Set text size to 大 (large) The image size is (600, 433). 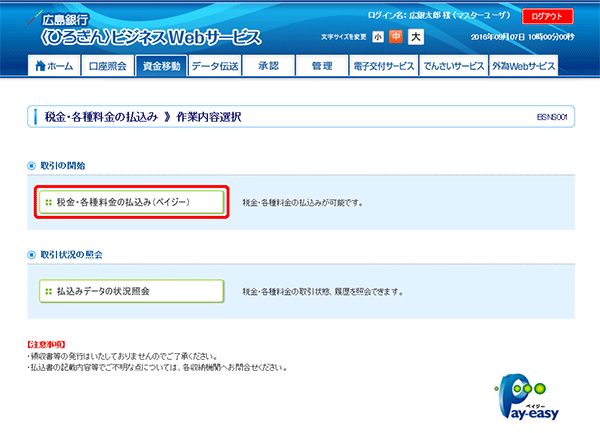(416, 37)
